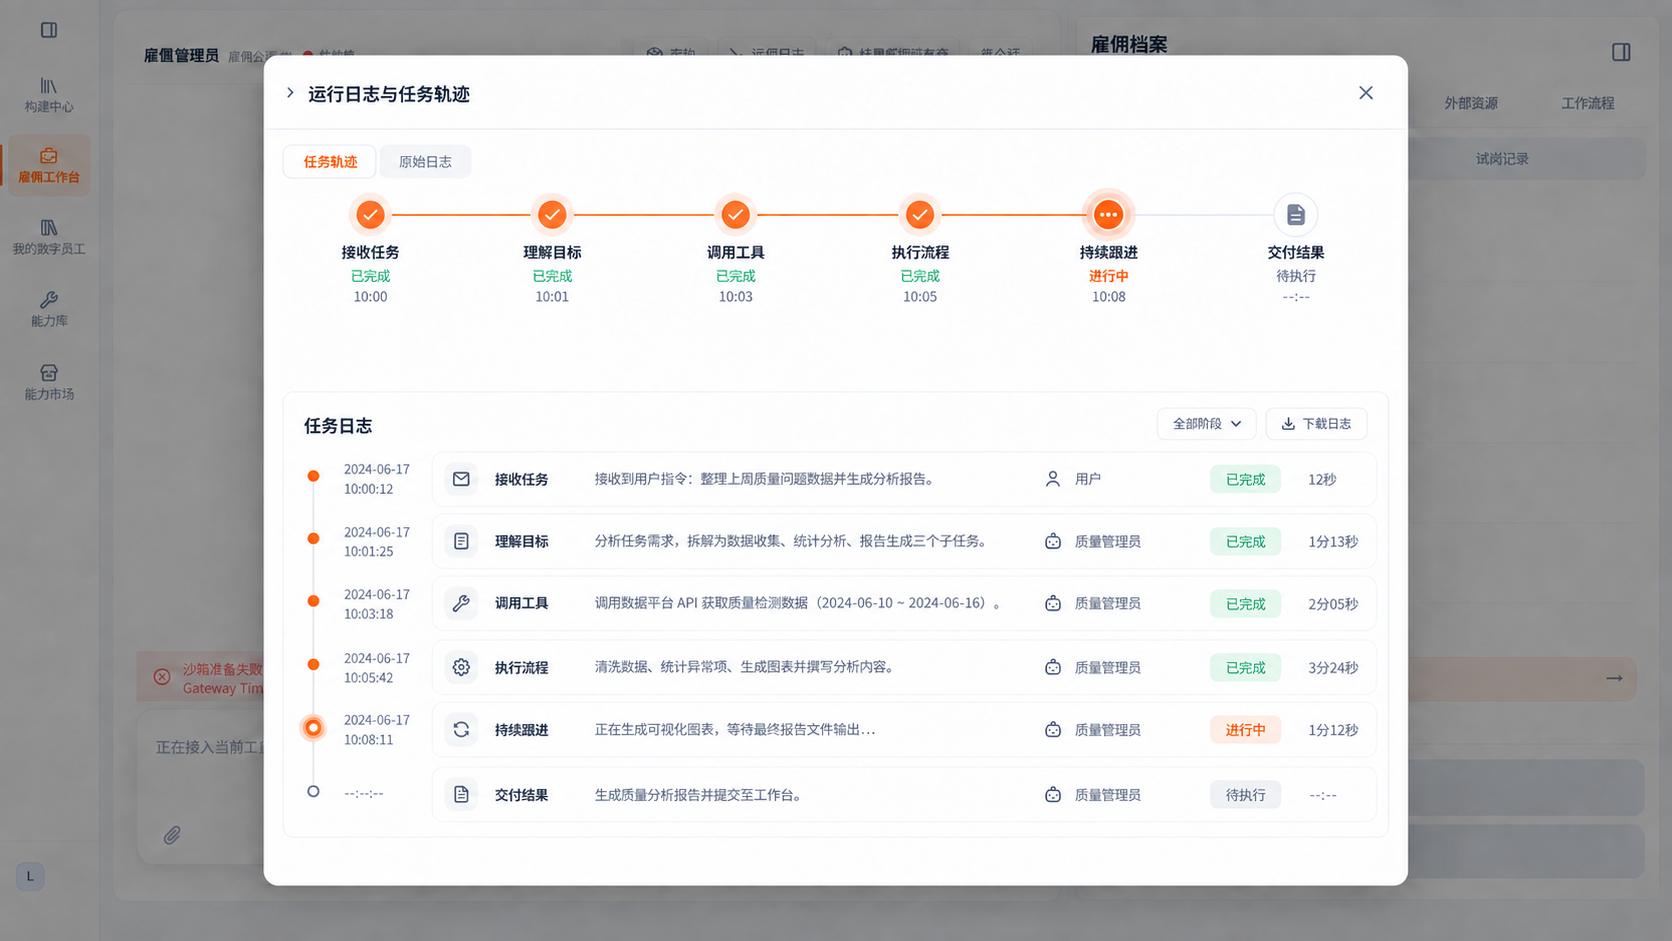Image resolution: width=1672 pixels, height=941 pixels.
Task: Close the 运行日志与任务轨迹 dialog
Action: coord(1366,93)
